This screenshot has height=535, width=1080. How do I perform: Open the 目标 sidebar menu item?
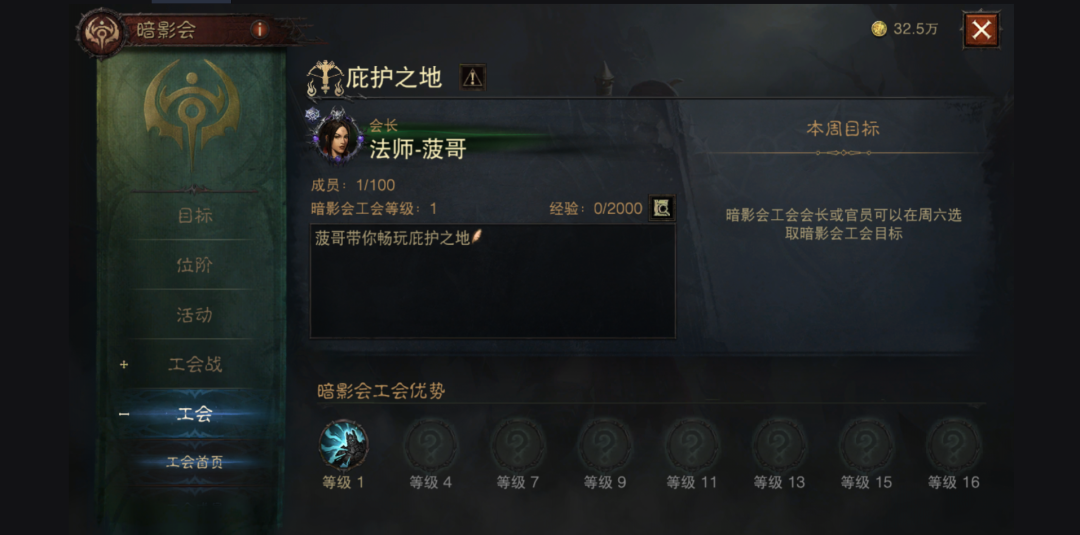click(195, 216)
